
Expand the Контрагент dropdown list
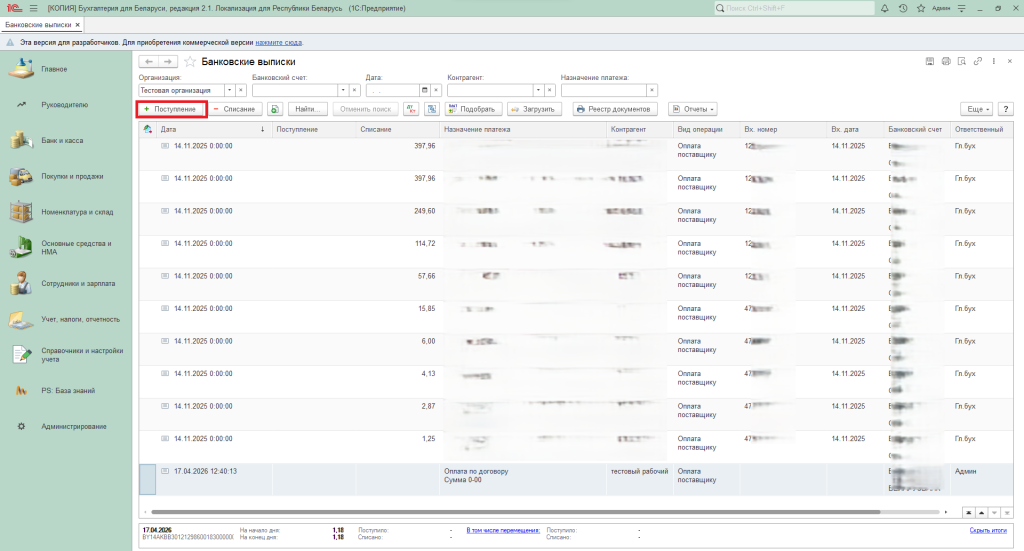tap(538, 90)
